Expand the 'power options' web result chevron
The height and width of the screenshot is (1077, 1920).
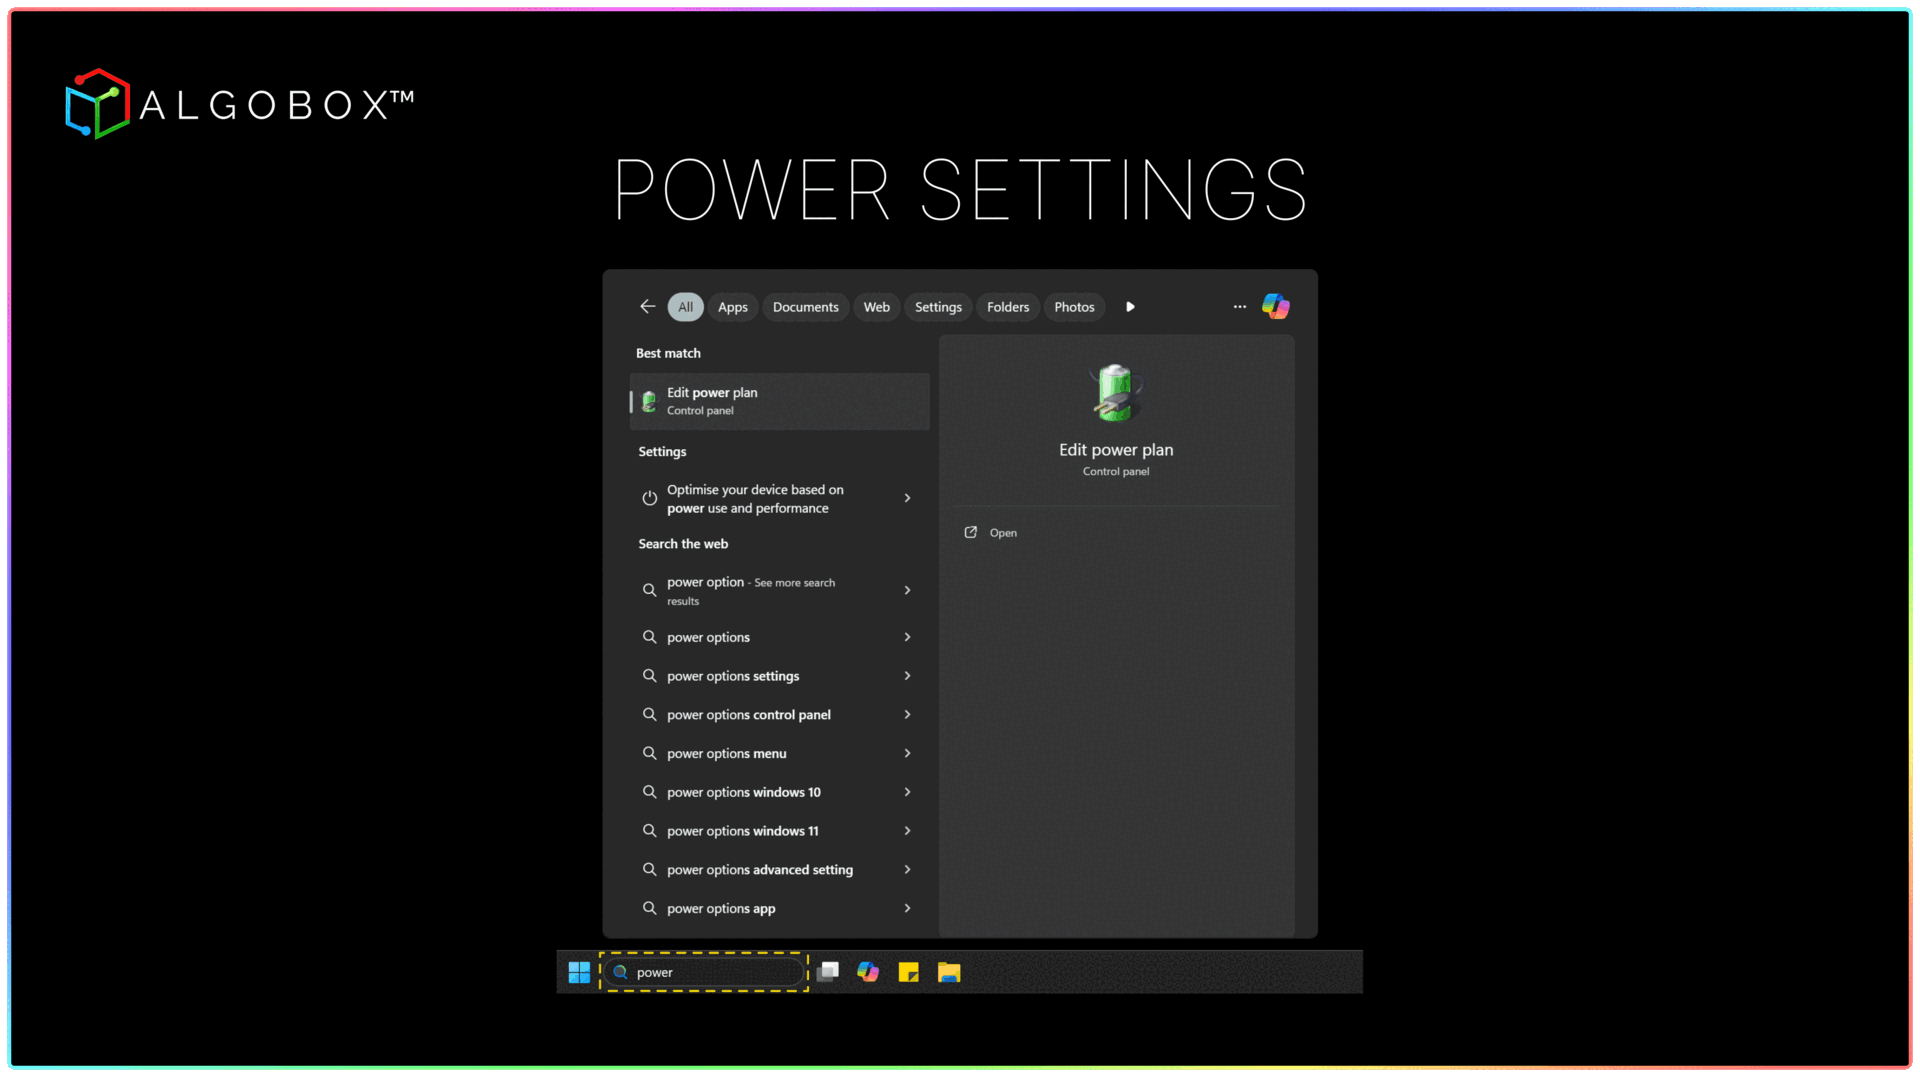[907, 637]
